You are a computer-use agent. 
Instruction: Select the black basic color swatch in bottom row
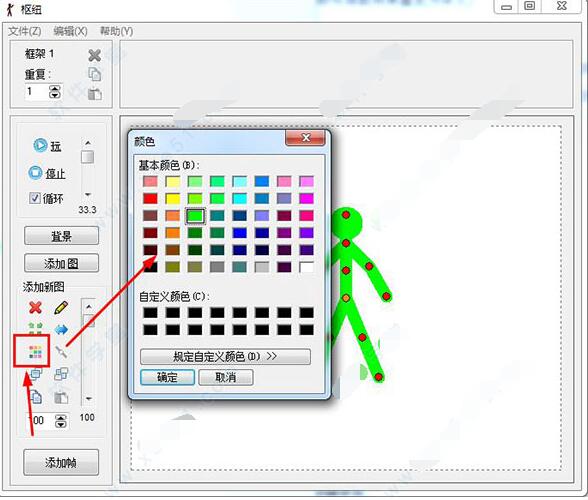(x=150, y=267)
